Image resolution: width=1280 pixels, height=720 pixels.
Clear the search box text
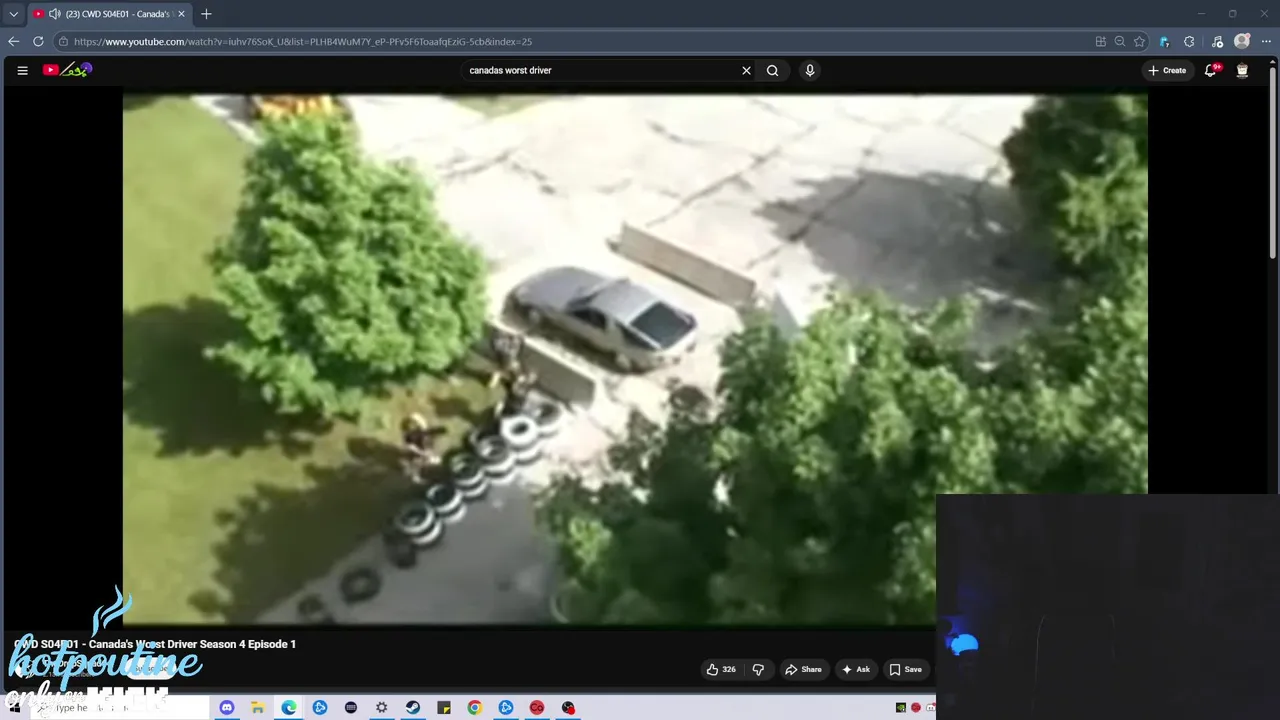click(746, 70)
